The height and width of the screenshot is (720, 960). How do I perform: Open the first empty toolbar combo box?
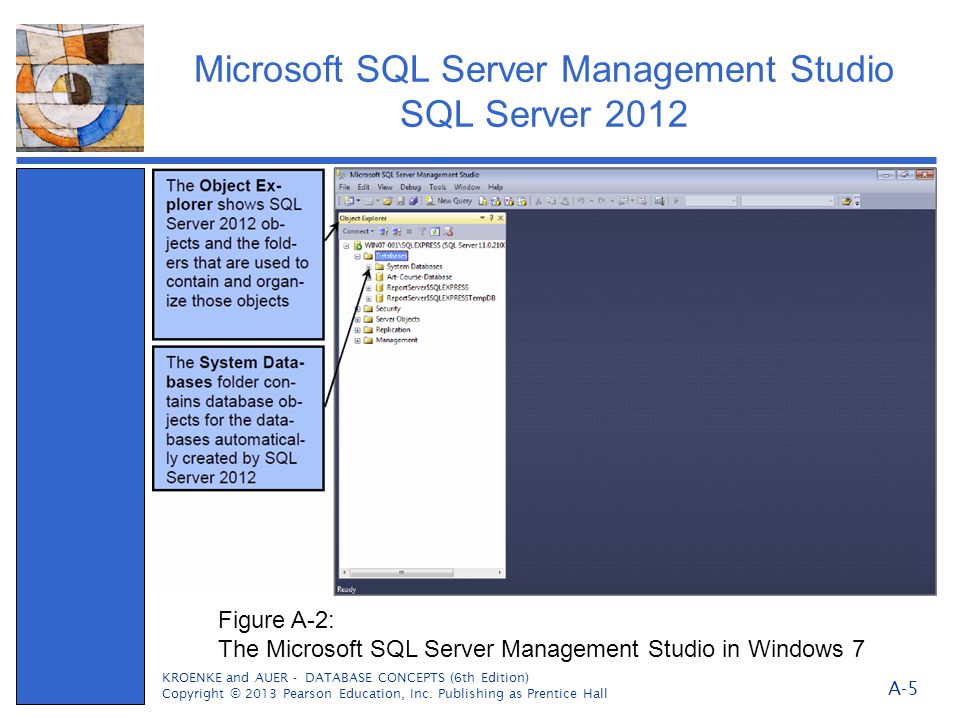[x=711, y=201]
